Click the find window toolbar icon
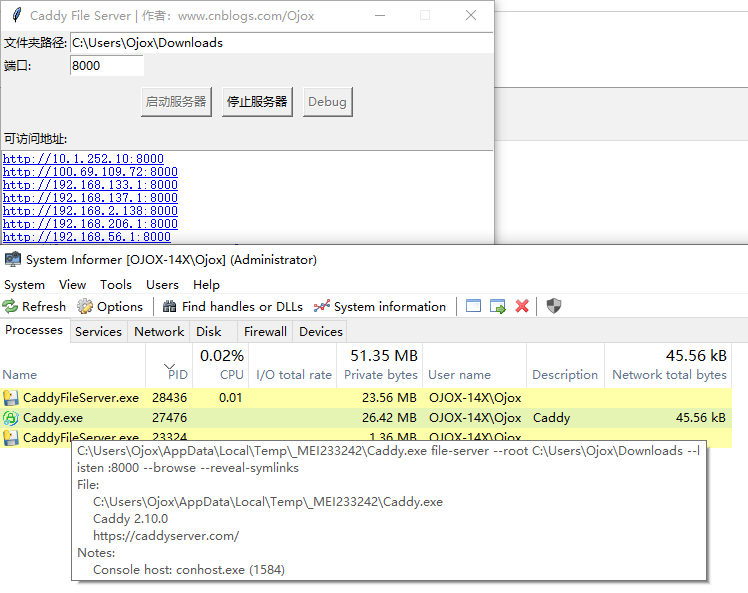 (x=473, y=306)
